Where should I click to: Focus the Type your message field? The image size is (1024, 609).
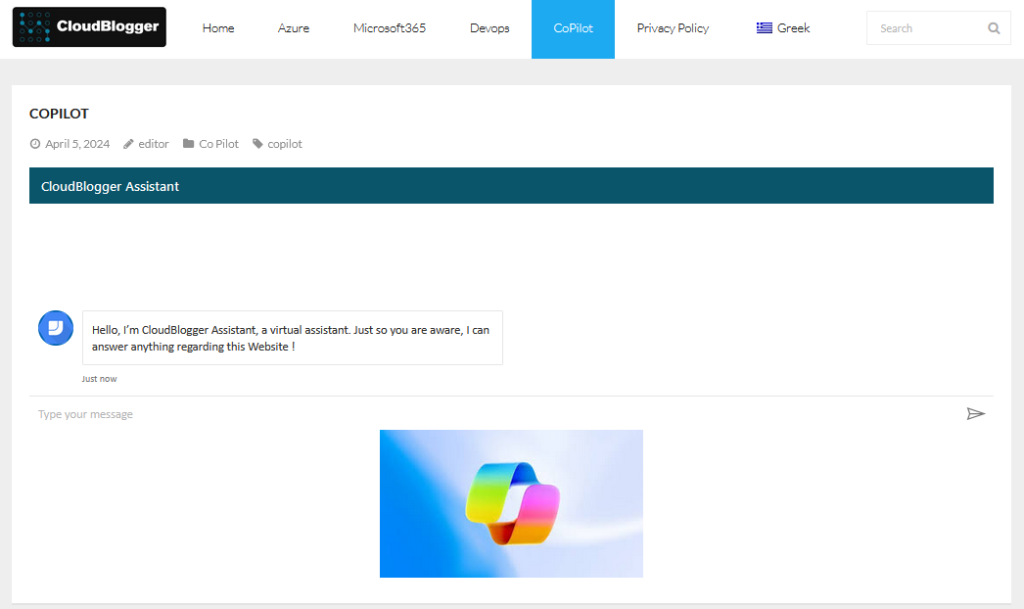496,414
